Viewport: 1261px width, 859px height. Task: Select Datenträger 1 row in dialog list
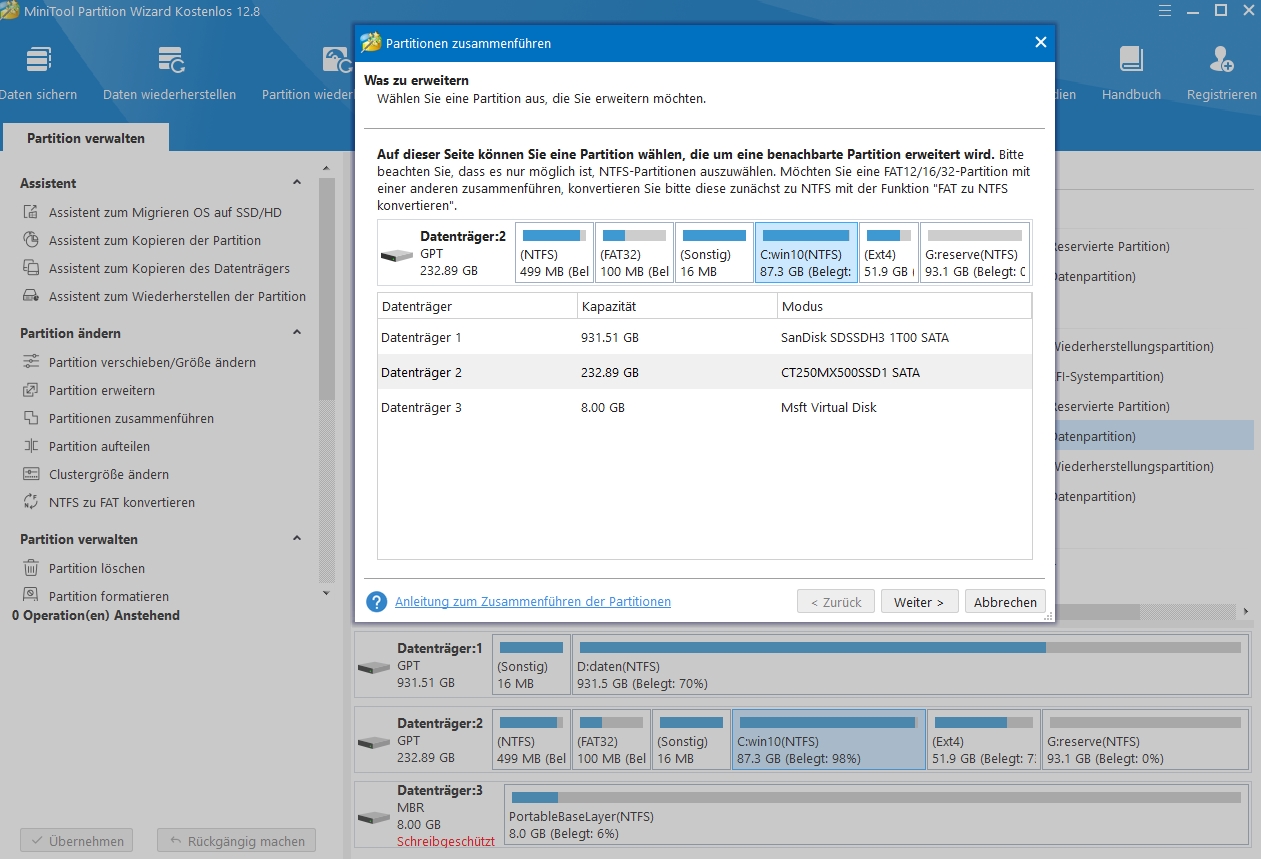[x=704, y=338]
